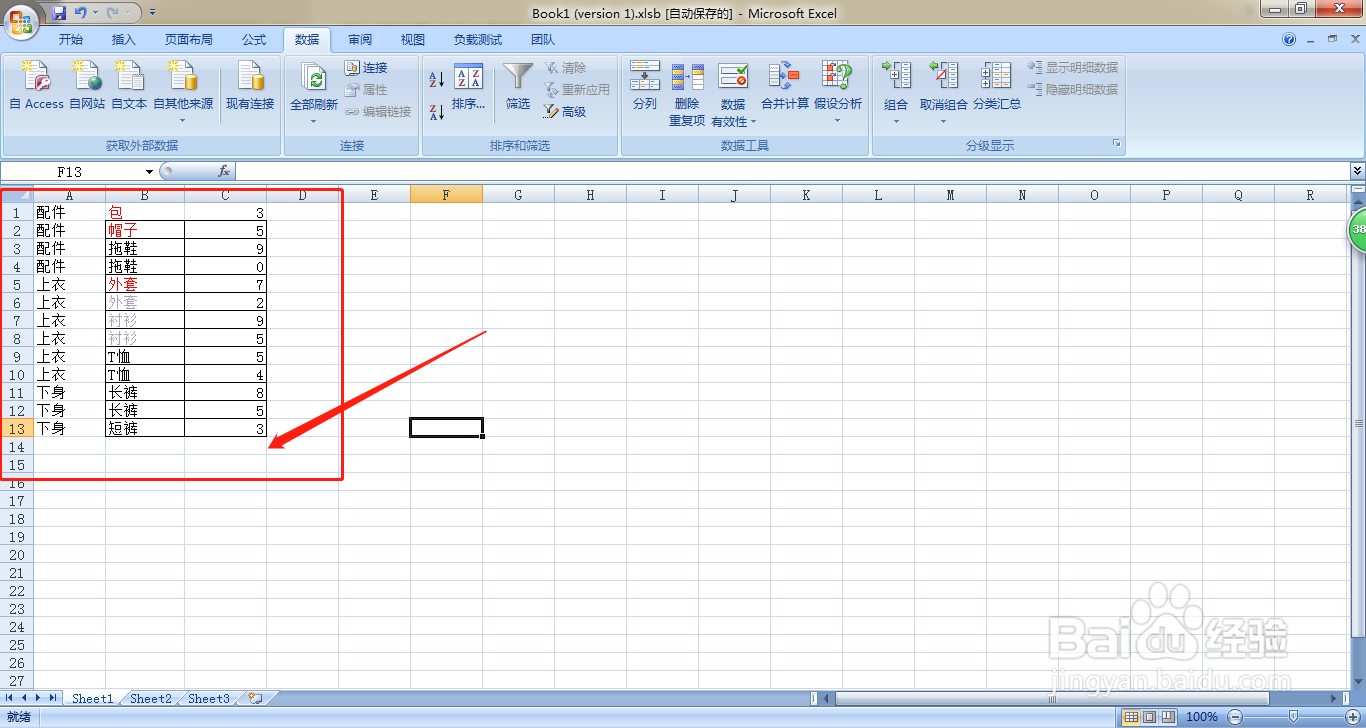Expand the Ungroup (取消组合) dropdown arrow
This screenshot has width=1366, height=728.
click(943, 121)
